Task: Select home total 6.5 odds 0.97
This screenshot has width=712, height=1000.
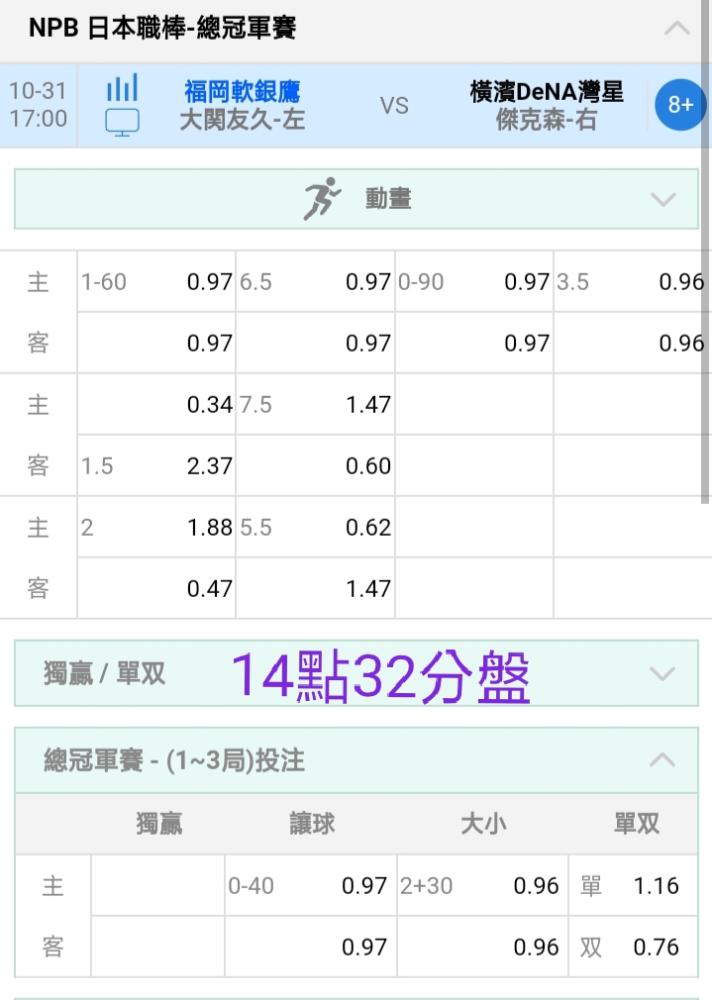Action: (315, 281)
